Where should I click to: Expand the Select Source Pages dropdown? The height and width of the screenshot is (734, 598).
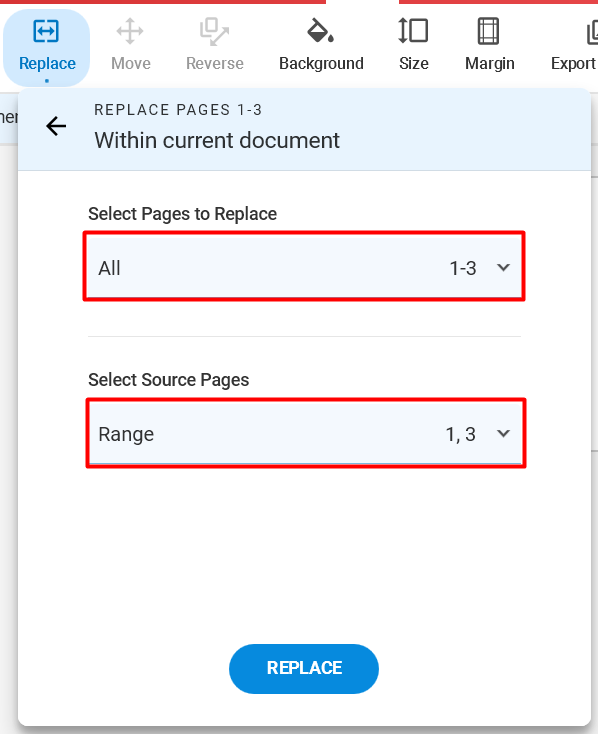tap(305, 433)
